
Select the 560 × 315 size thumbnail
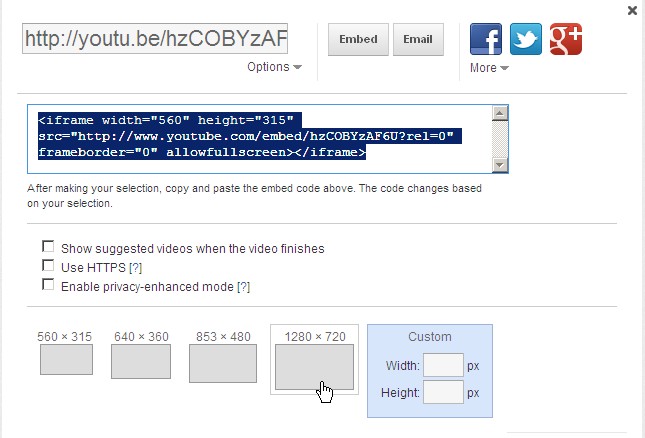[66, 359]
